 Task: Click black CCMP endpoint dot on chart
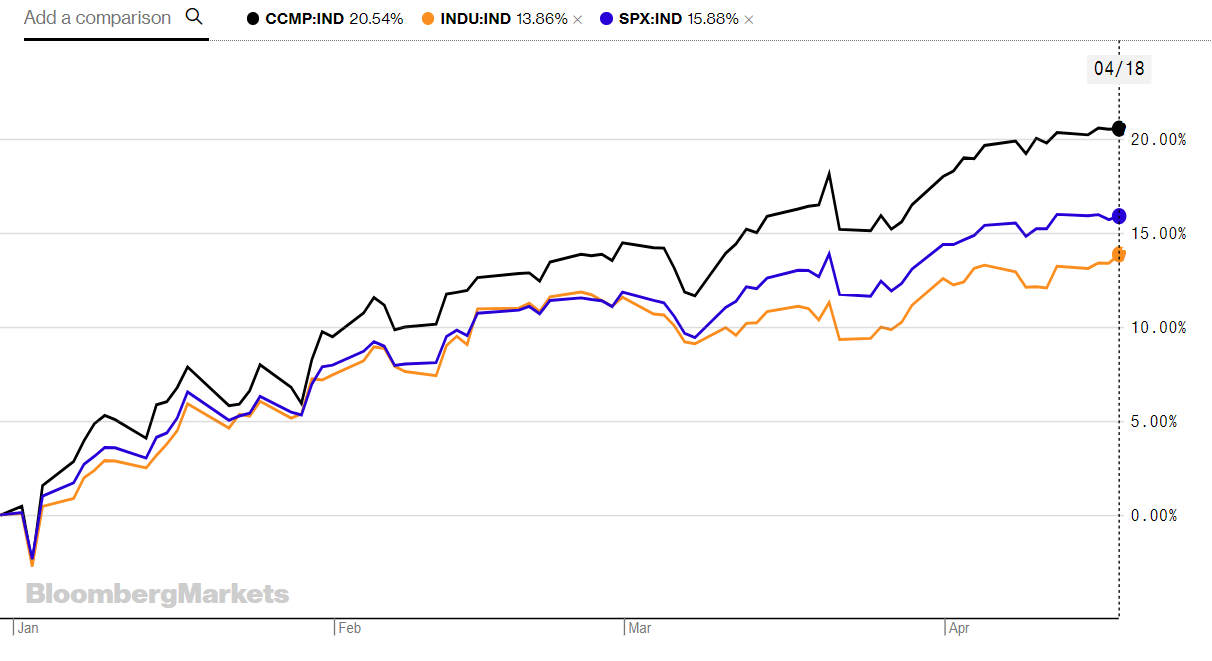[1119, 128]
